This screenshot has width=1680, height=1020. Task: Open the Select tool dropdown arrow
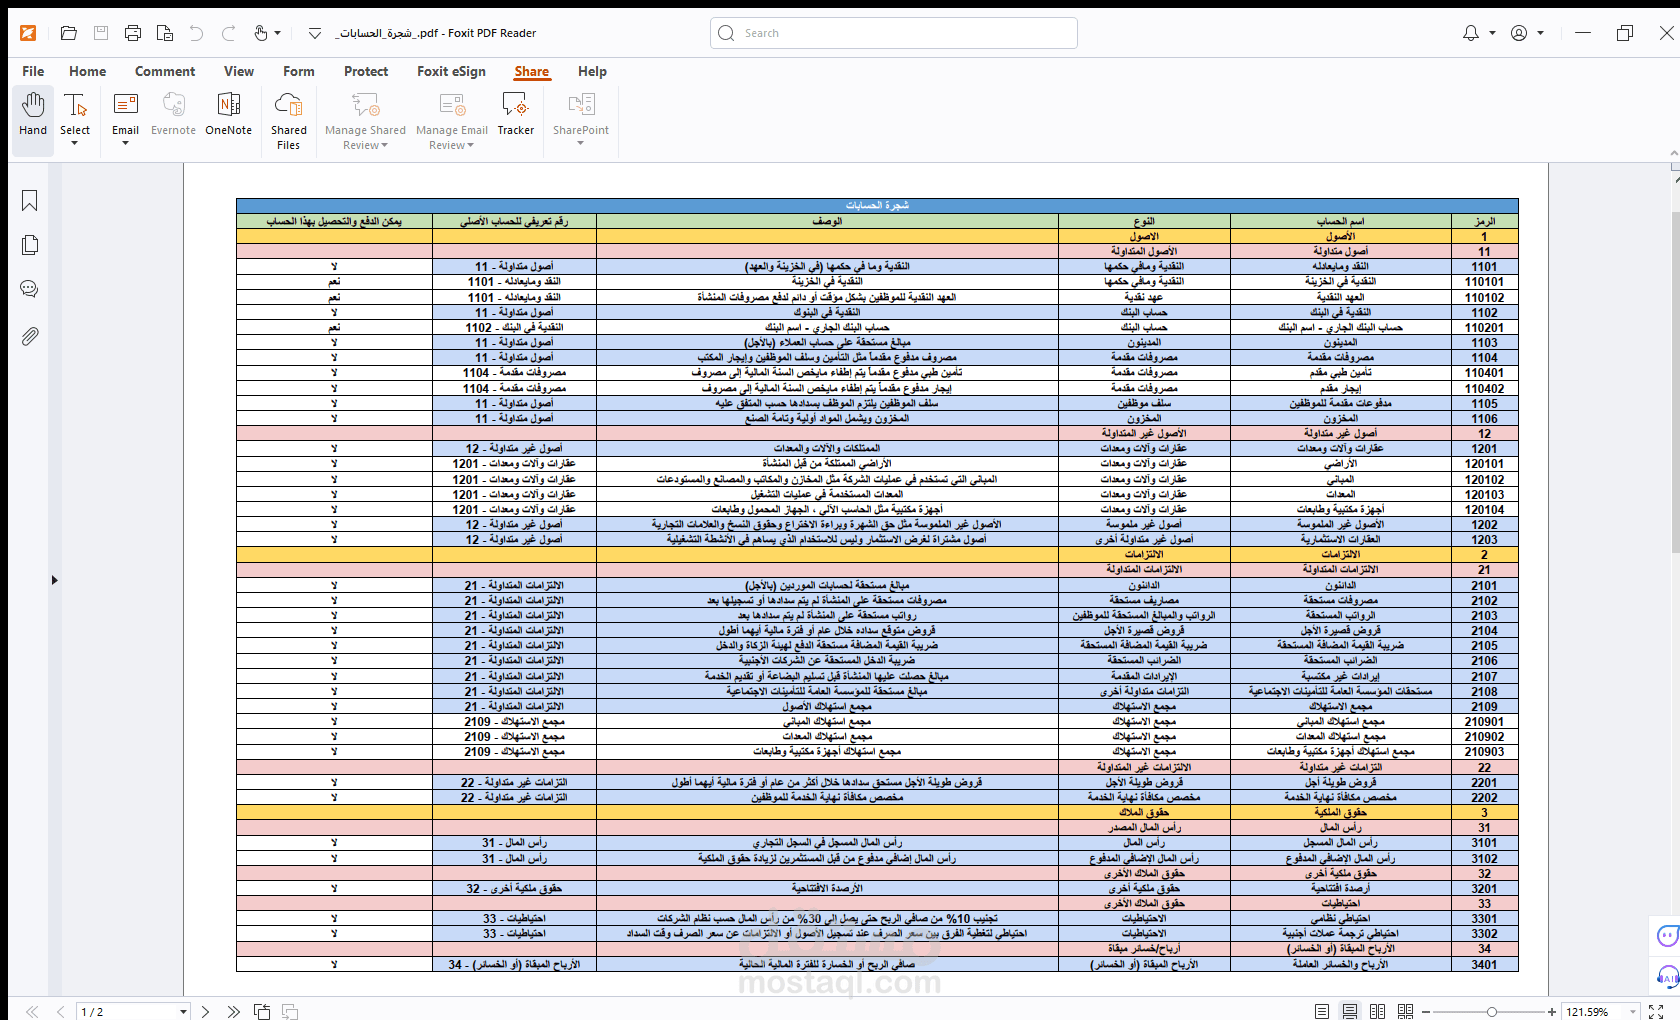point(75,144)
